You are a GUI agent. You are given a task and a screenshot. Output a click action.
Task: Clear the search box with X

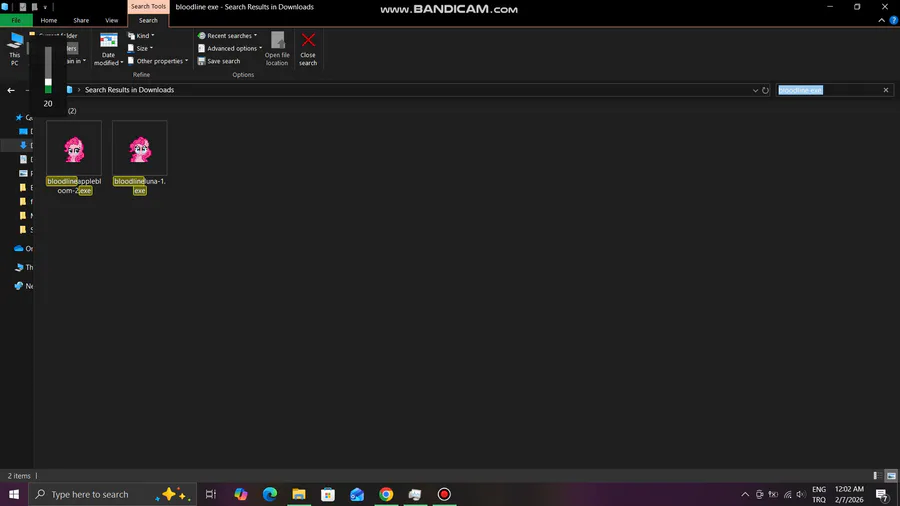tap(886, 90)
